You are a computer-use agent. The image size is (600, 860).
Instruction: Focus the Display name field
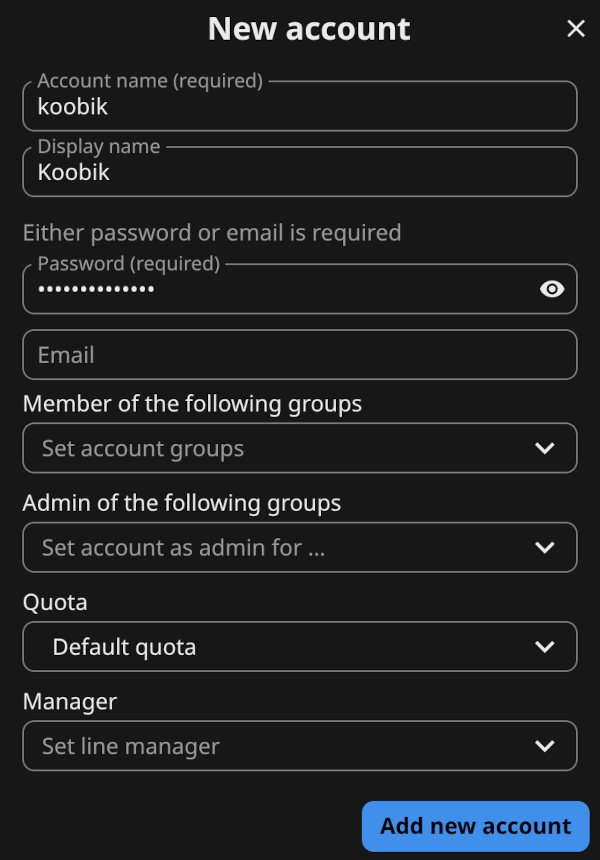(299, 172)
